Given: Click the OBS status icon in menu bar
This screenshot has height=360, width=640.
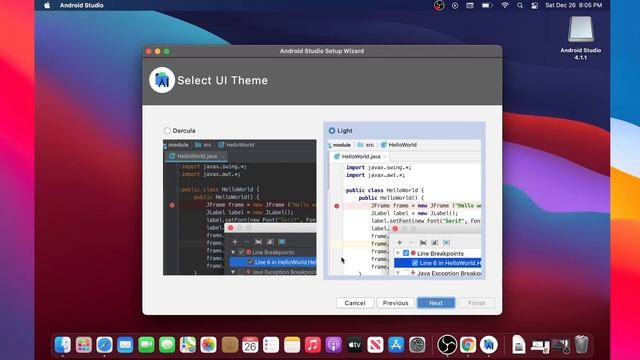Looking at the screenshot, I should coord(439,5).
